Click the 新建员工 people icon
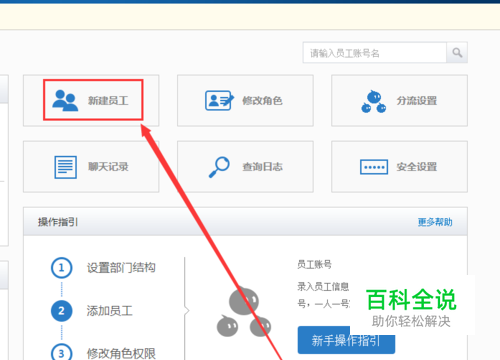Viewport: 500px width, 360px height. click(65, 100)
